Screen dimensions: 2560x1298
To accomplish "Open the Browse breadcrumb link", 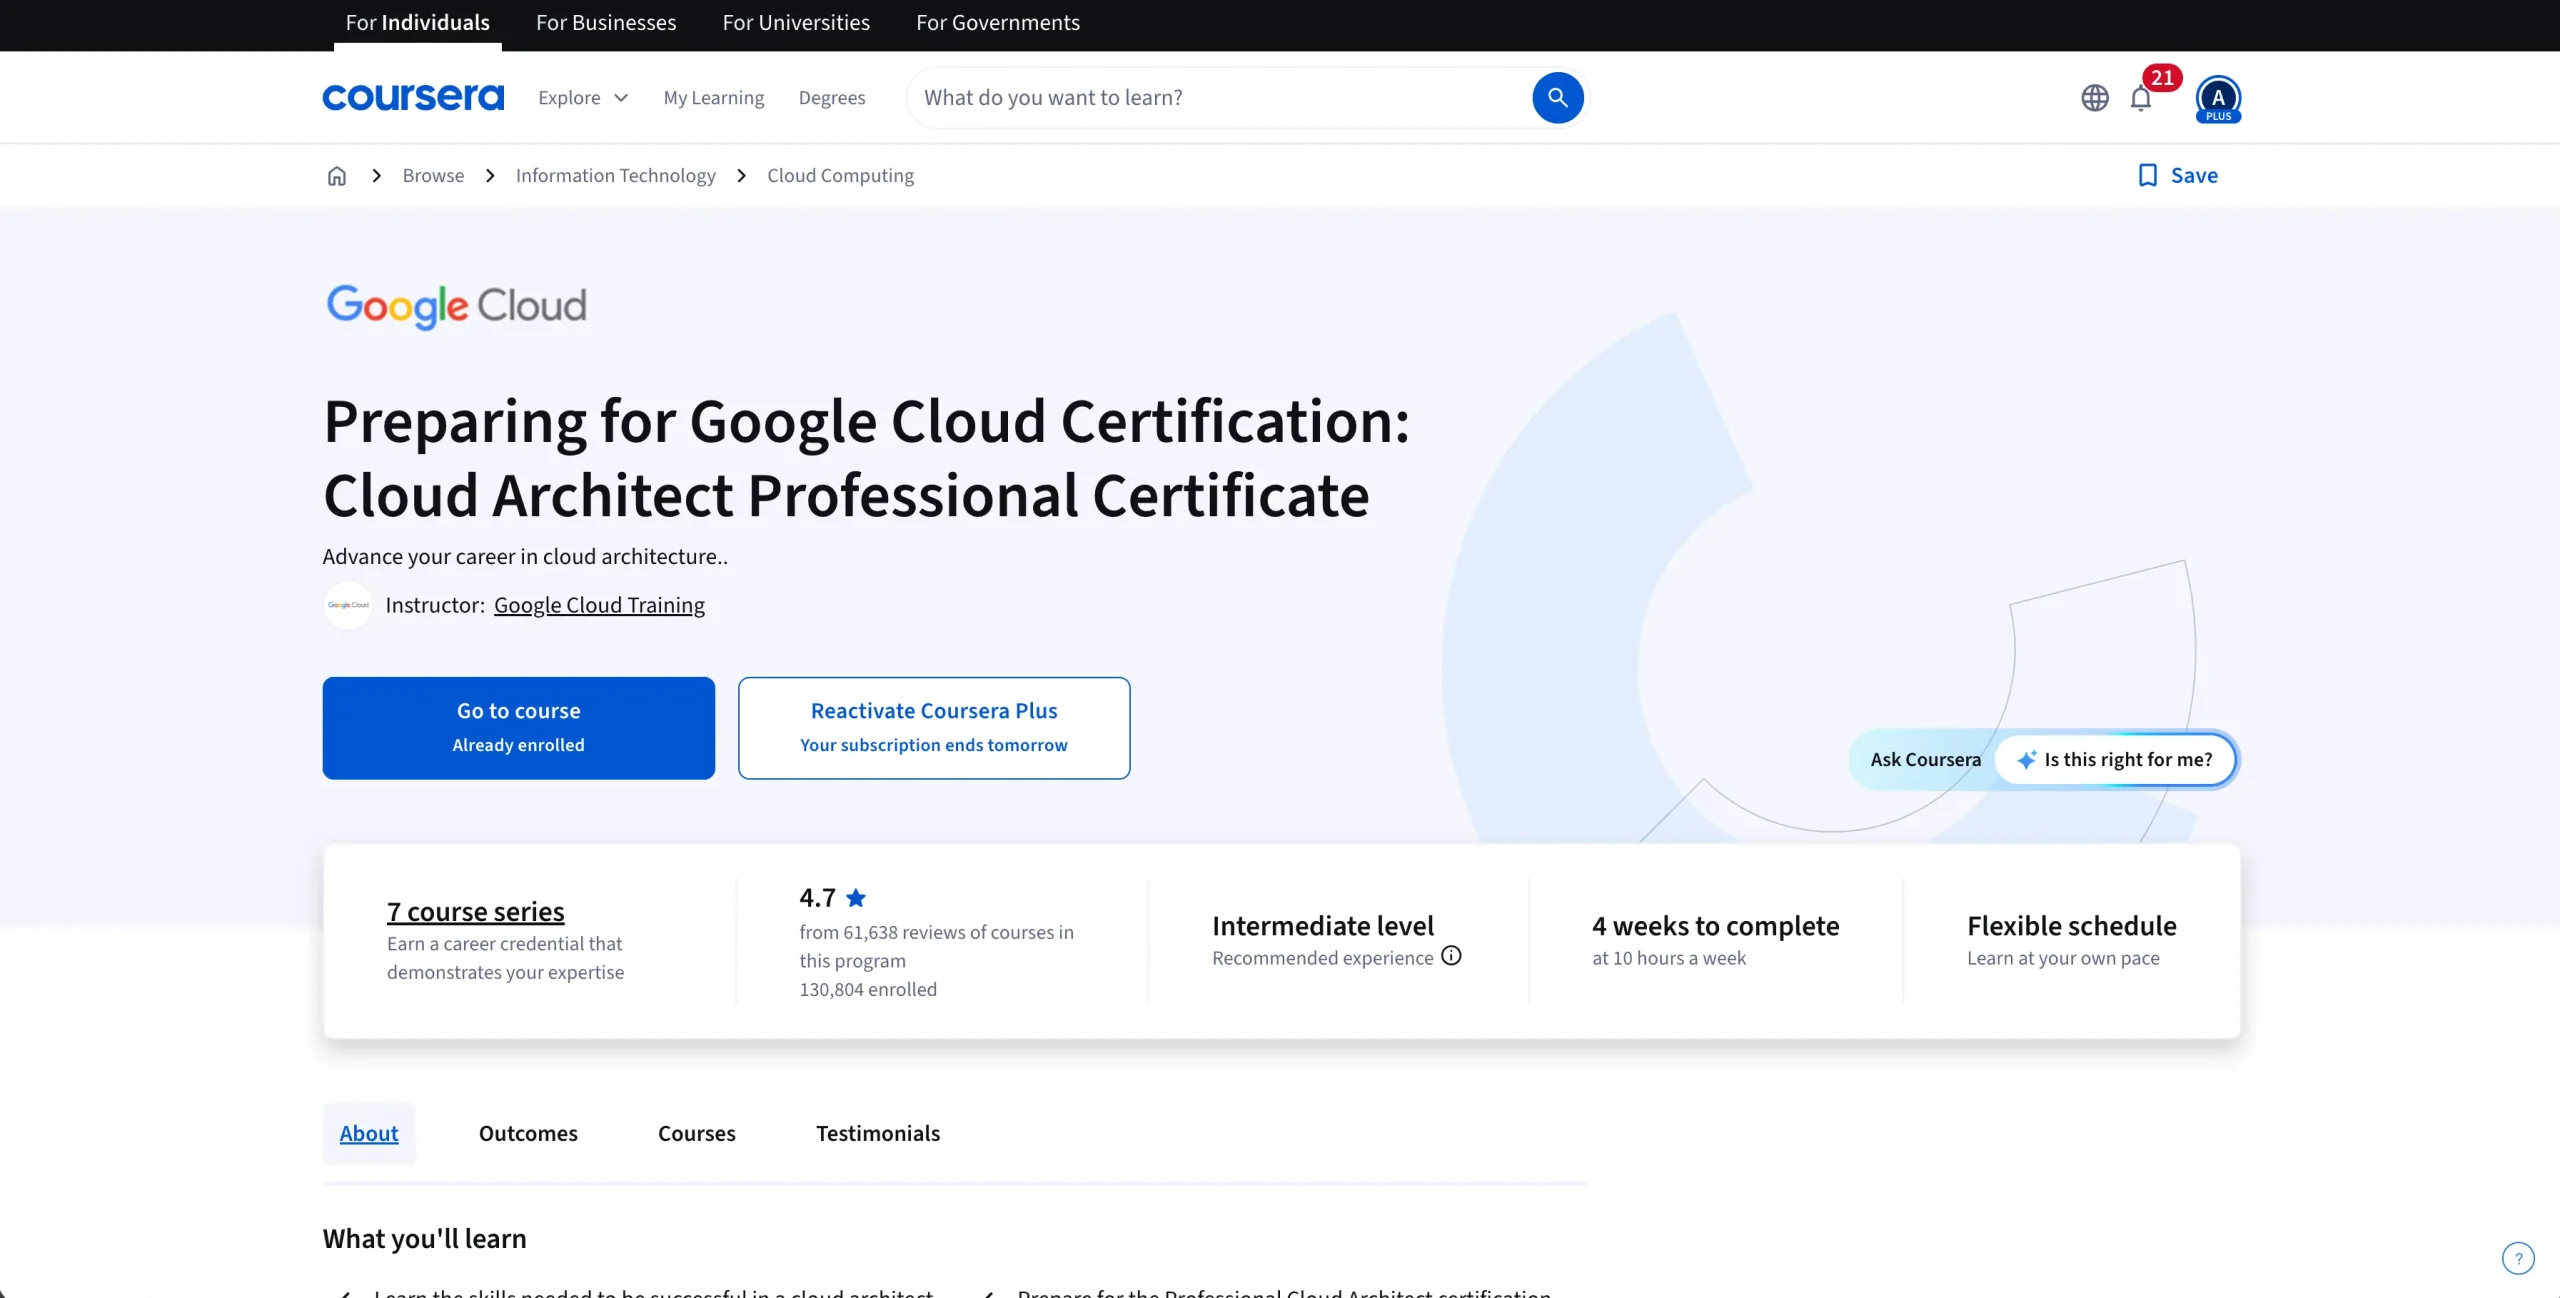I will click(433, 176).
